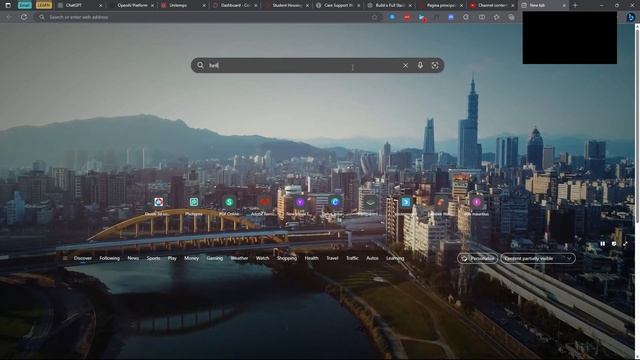Click the blue circular extension icon in toolbar
This screenshot has height=360, width=640.
point(392,17)
